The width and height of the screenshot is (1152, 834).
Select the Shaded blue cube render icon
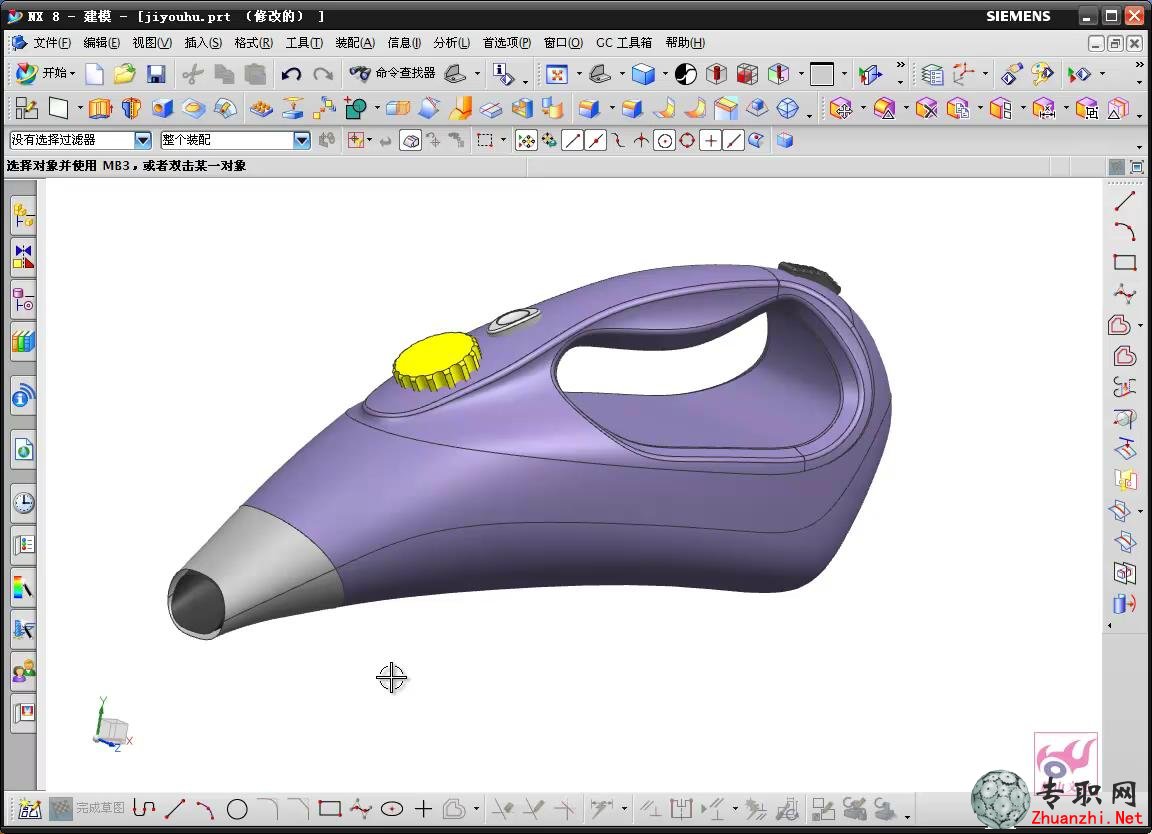click(643, 73)
